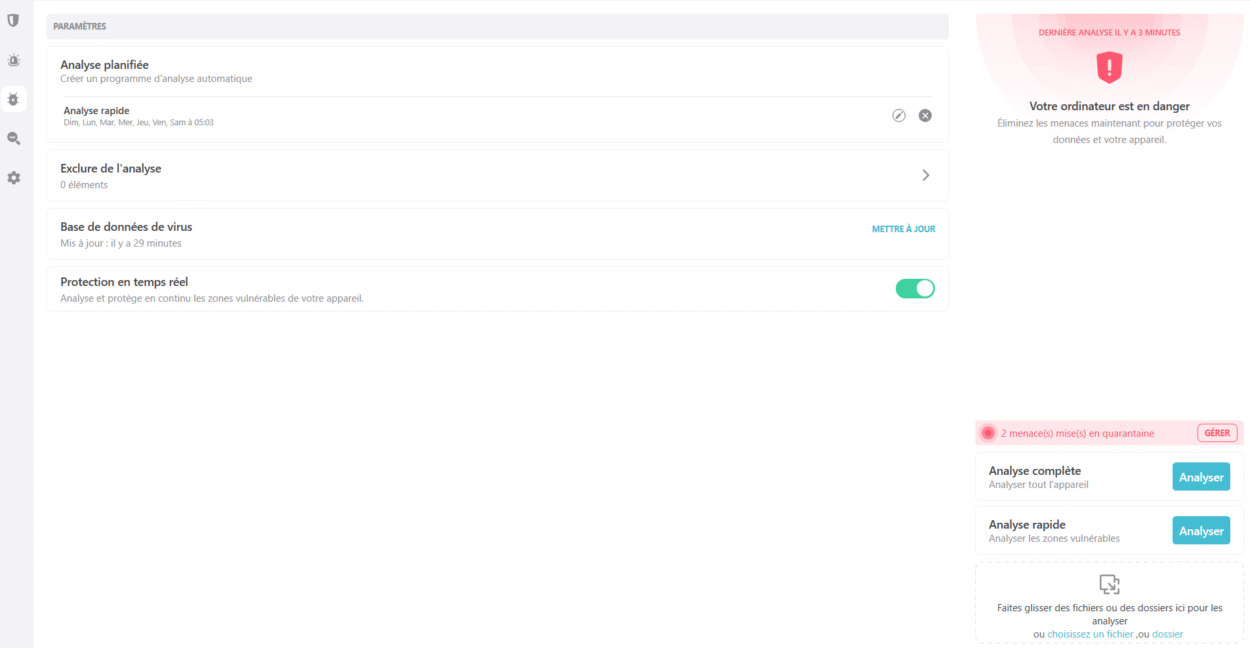The height and width of the screenshot is (648, 1250).
Task: Disable Protection en temps réel toggle
Action: (914, 289)
